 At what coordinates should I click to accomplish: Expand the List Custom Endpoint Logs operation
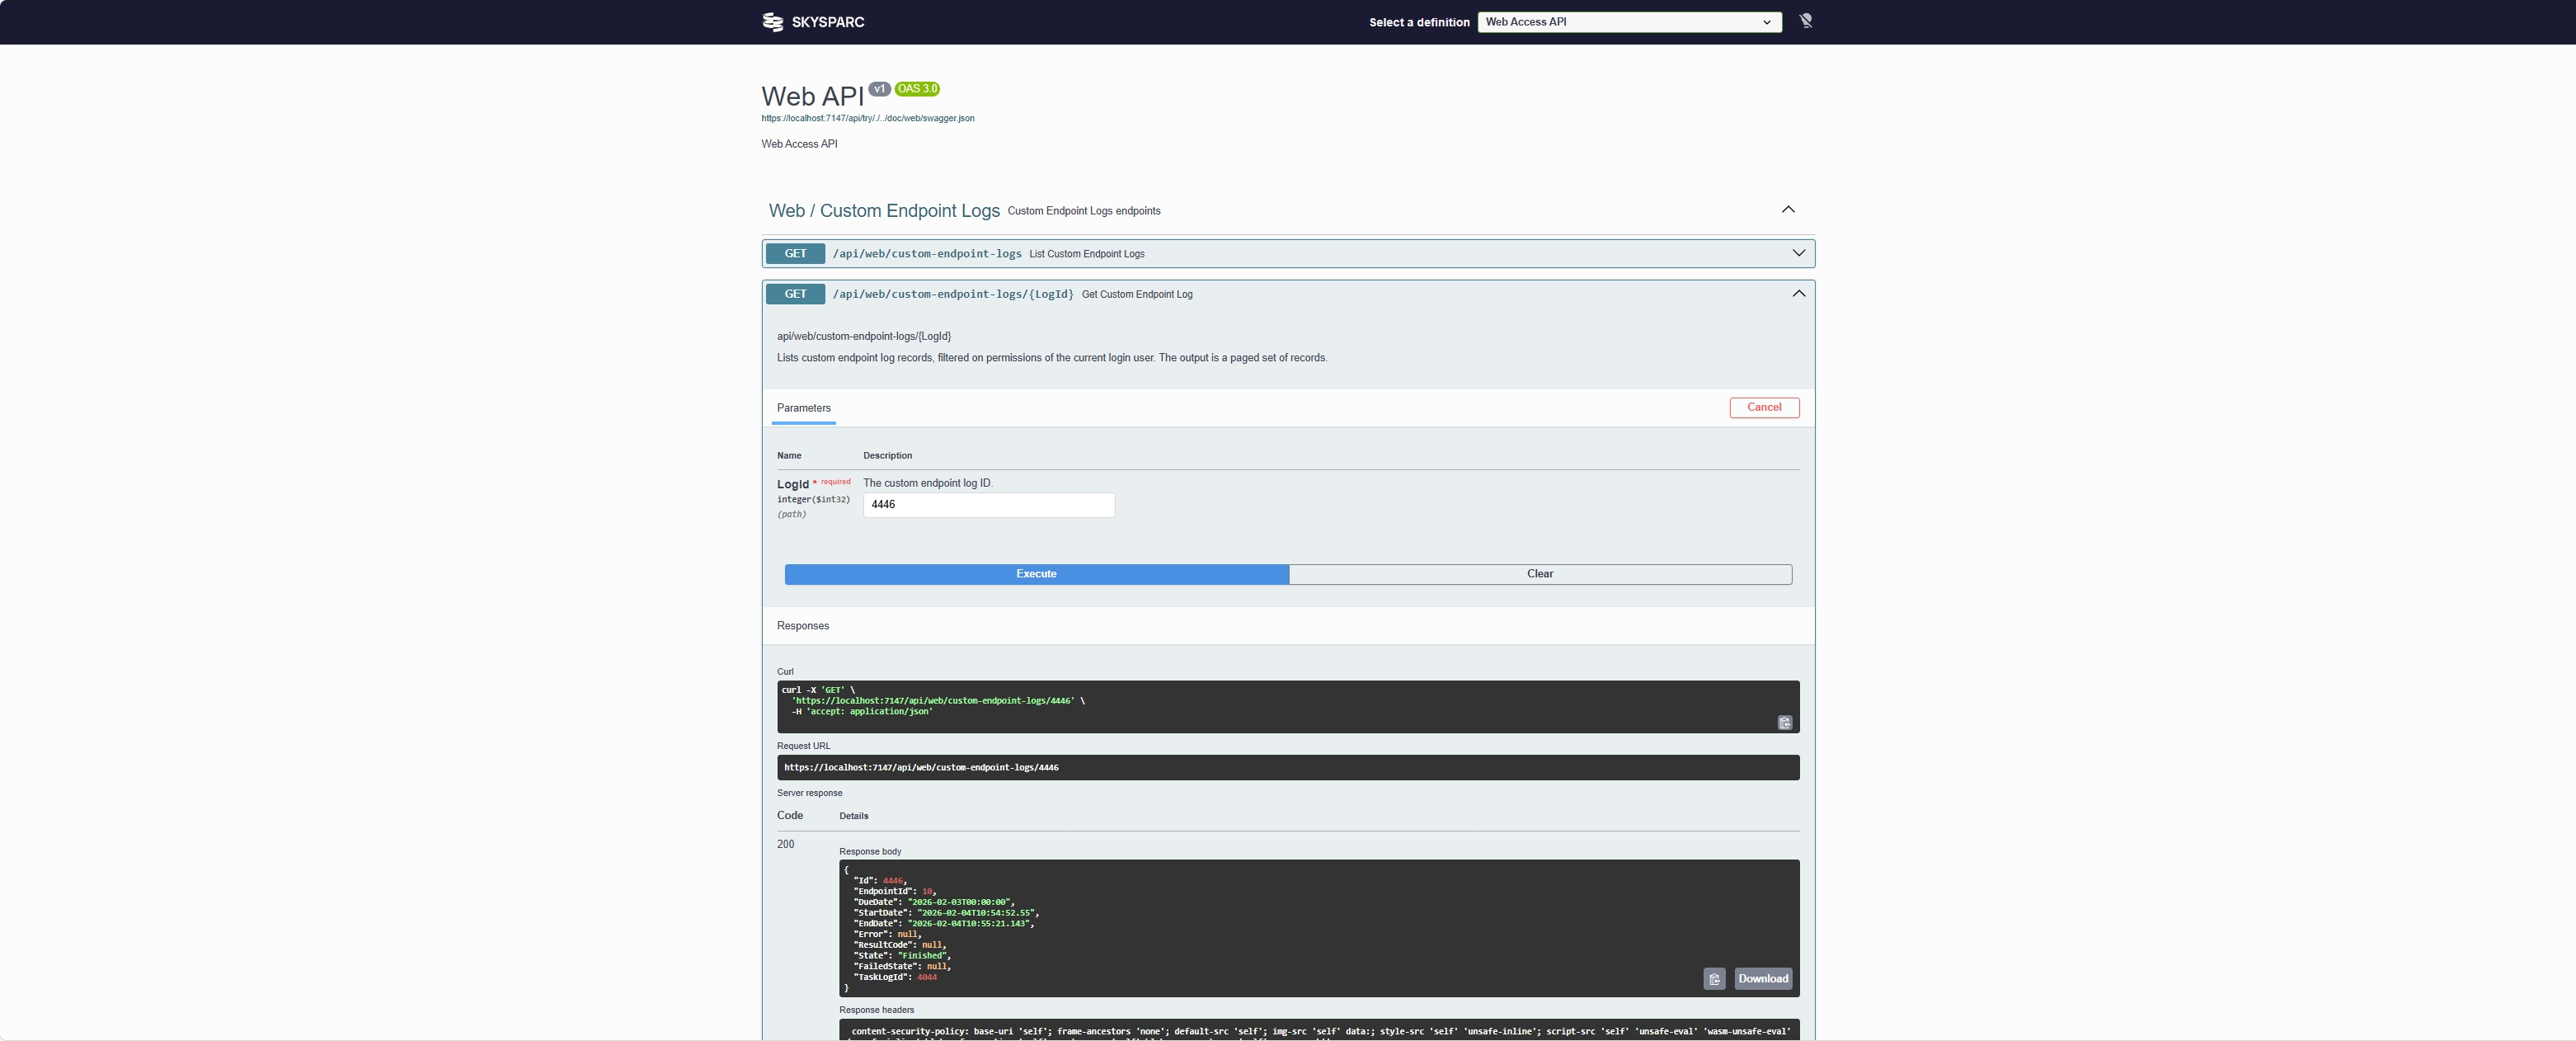point(1798,253)
